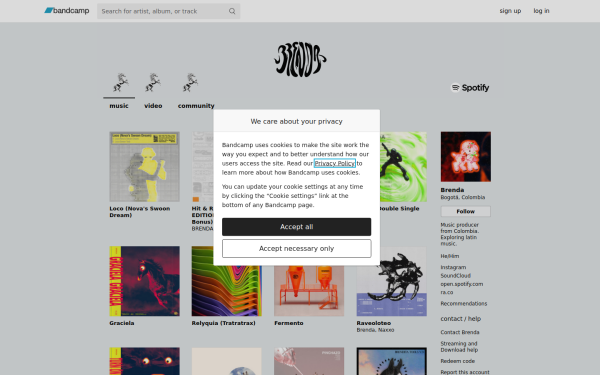Screen dimensions: 600x375
Task: Click the Raveoloteo album title
Action: (373, 323)
